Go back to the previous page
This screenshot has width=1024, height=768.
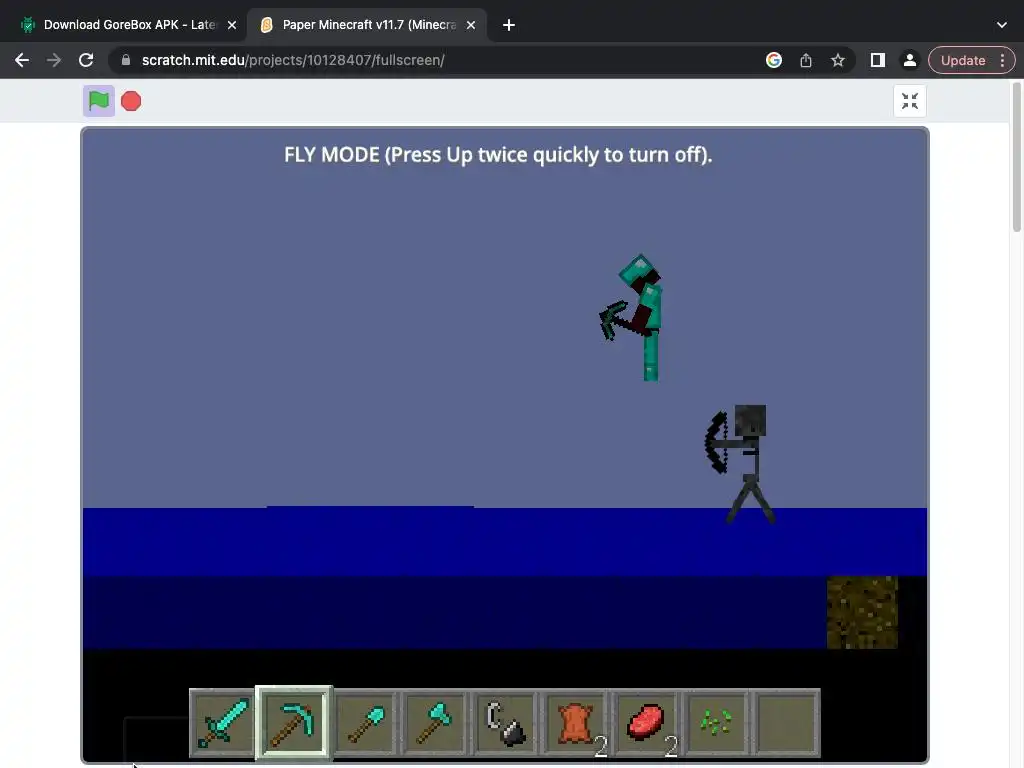(x=22, y=60)
